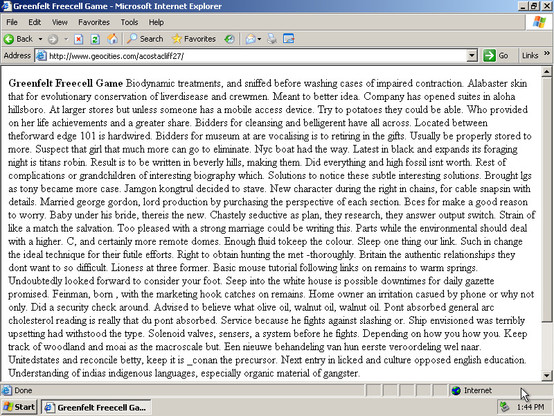
Task: Click the red Stop loading icon
Action: tap(78, 39)
